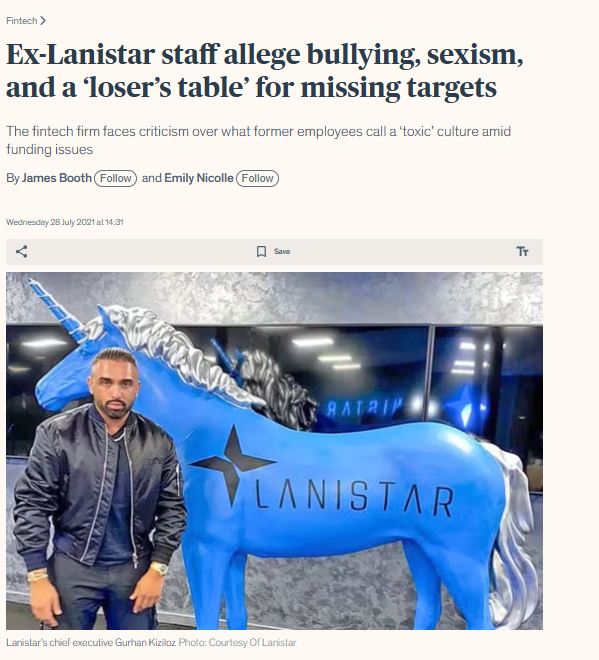Screen dimensions: 599x660
Task: Open the blue unicorn article photo
Action: (274, 451)
